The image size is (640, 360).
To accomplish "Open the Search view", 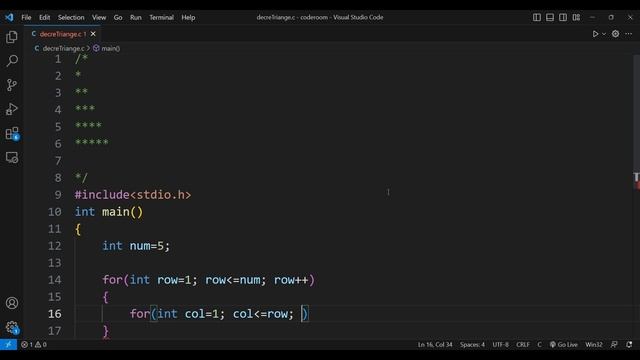I will click(x=12, y=61).
